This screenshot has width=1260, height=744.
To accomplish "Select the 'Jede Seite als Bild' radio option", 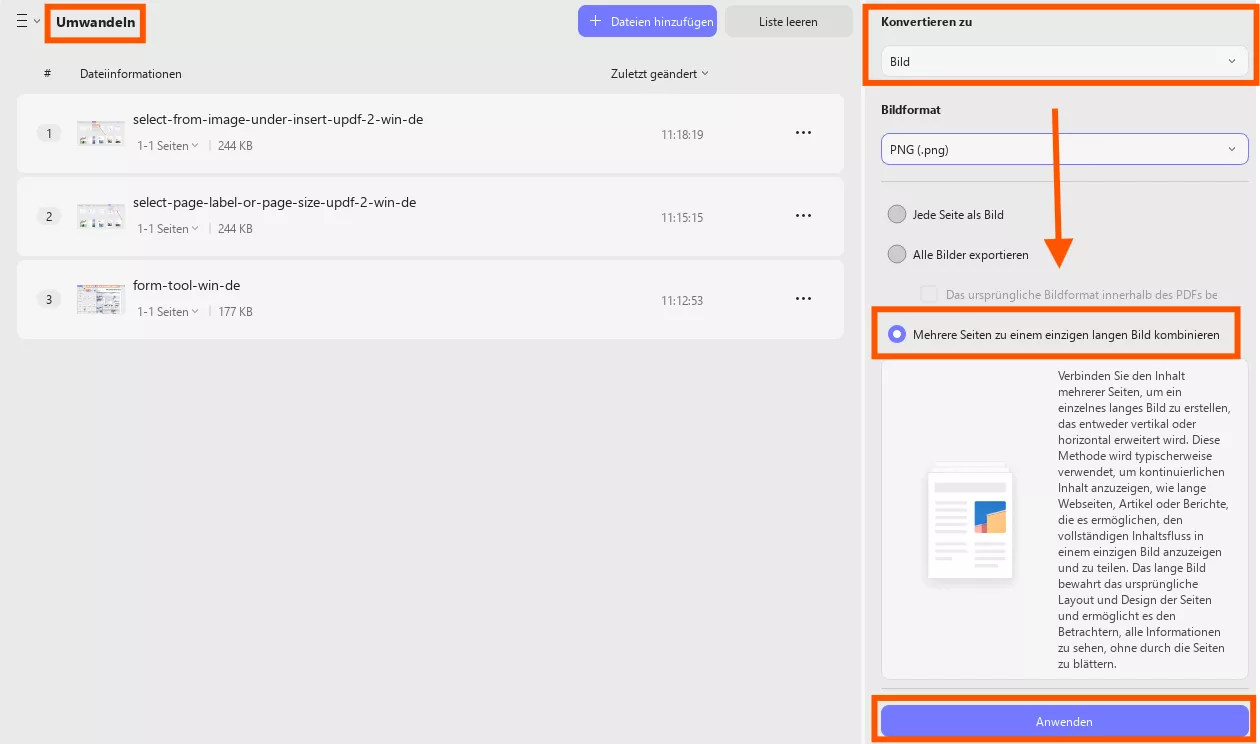I will pyautogui.click(x=897, y=214).
